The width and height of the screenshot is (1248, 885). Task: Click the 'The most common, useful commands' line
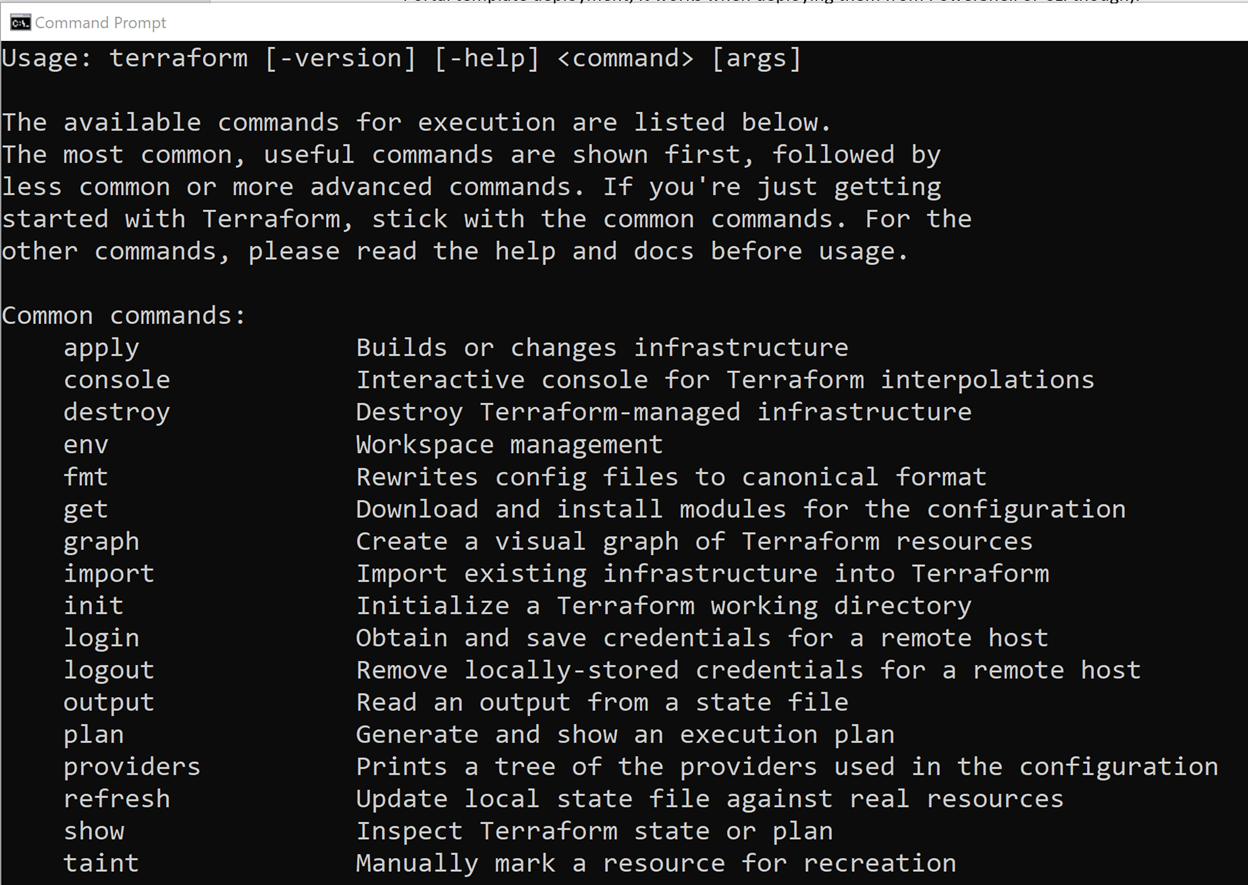tap(471, 155)
